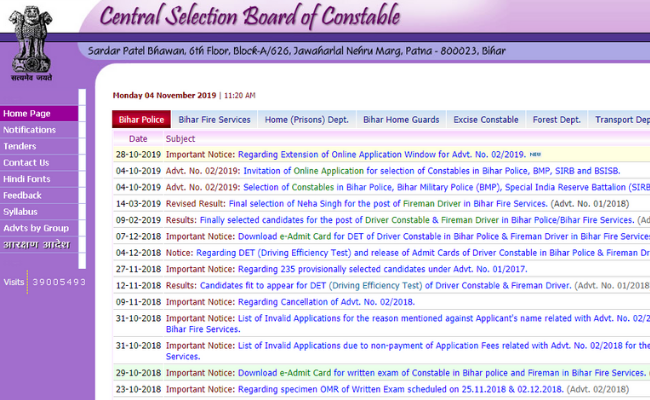Viewport: 650px width, 400px height.
Task: Select the Bihar Police tab
Action: pyautogui.click(x=141, y=120)
